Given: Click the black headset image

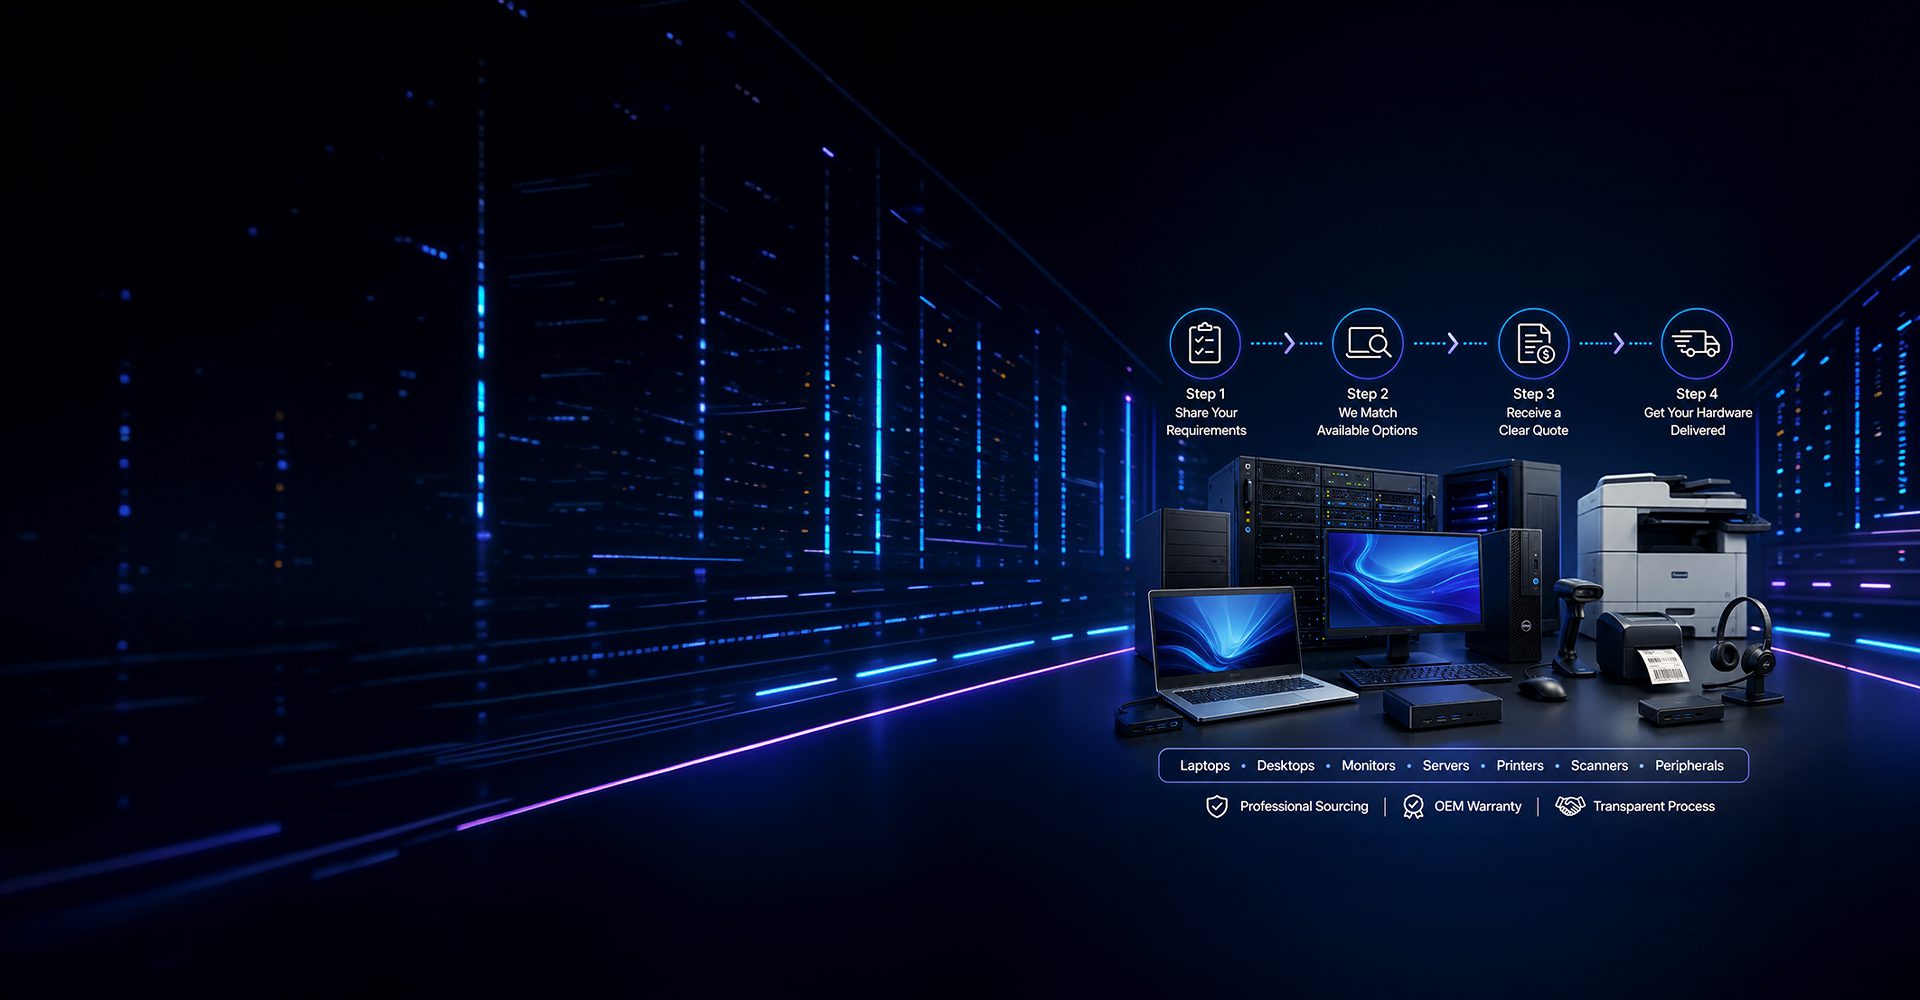Looking at the screenshot, I should (1745, 650).
